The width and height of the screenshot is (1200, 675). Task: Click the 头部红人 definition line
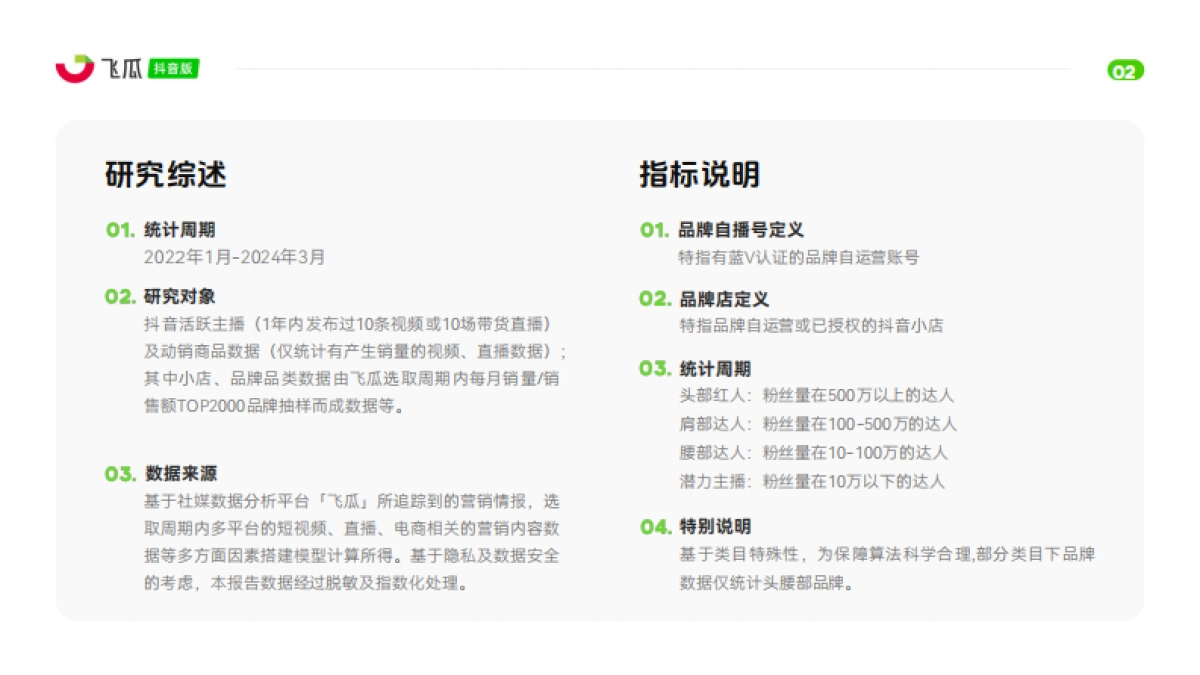pos(816,395)
